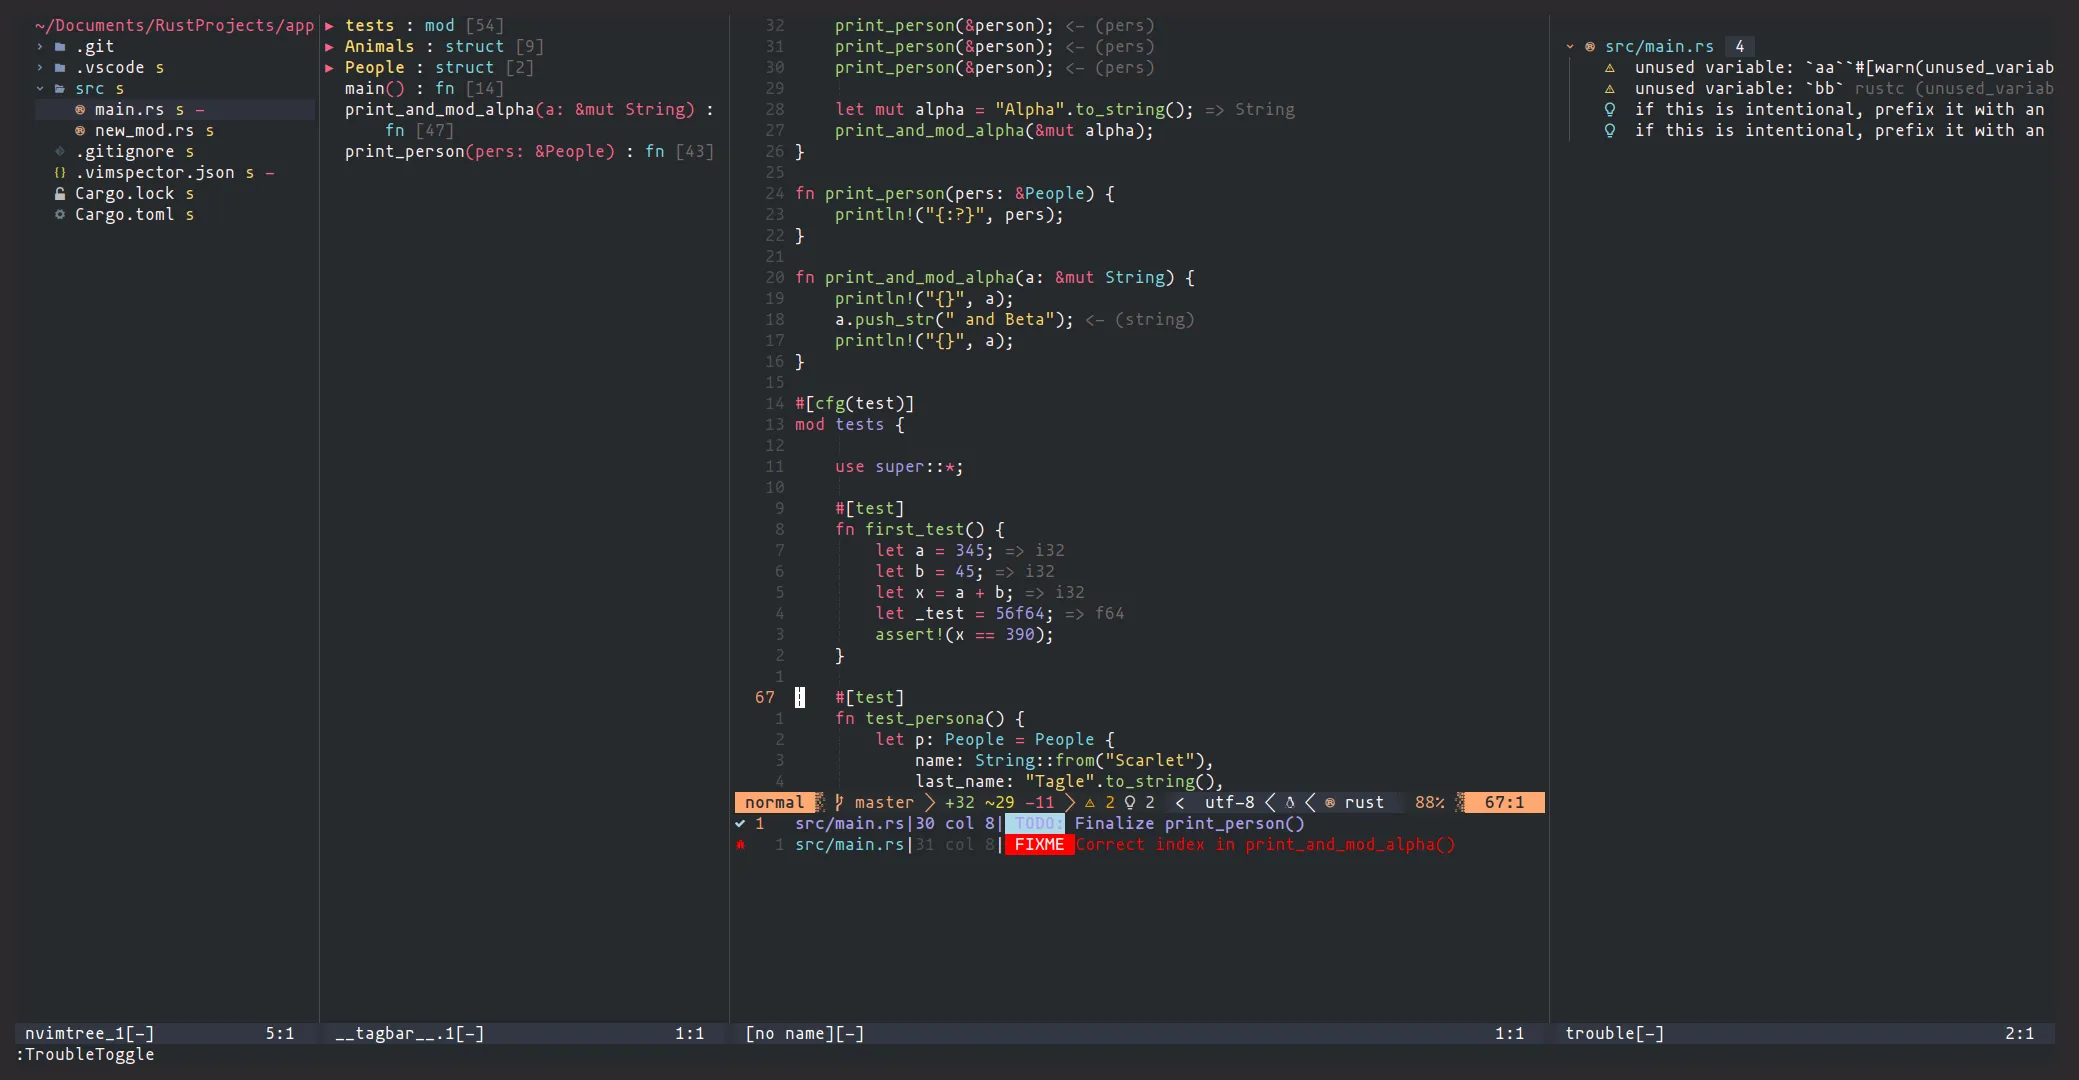Click the light blue TODO label badge
This screenshot has height=1080, width=2079.
click(x=1035, y=824)
